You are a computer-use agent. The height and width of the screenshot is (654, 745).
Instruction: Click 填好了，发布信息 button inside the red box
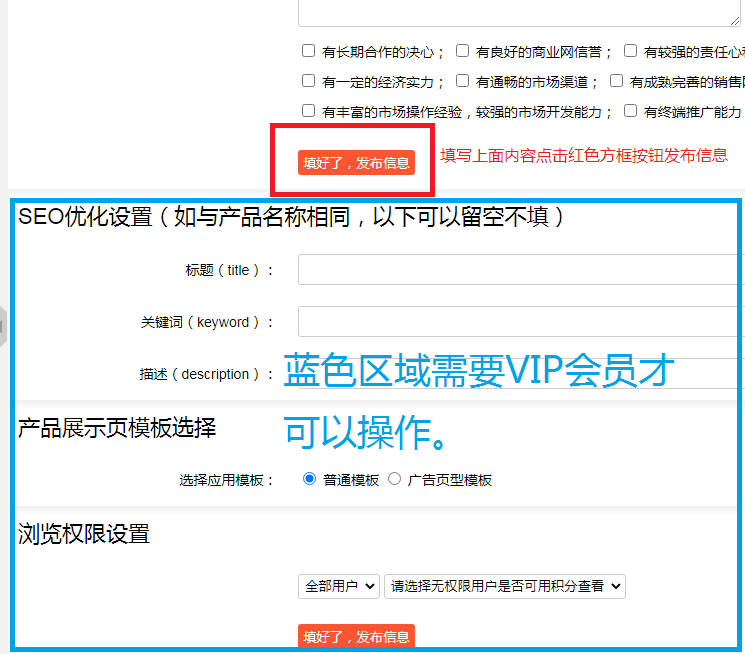coord(356,163)
